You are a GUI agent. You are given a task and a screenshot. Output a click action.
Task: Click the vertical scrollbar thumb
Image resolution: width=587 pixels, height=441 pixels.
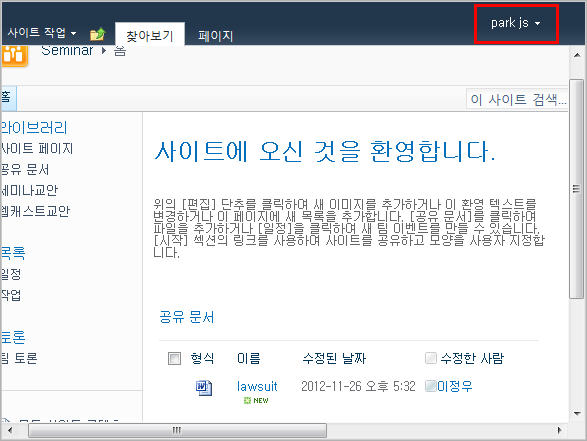[577, 189]
